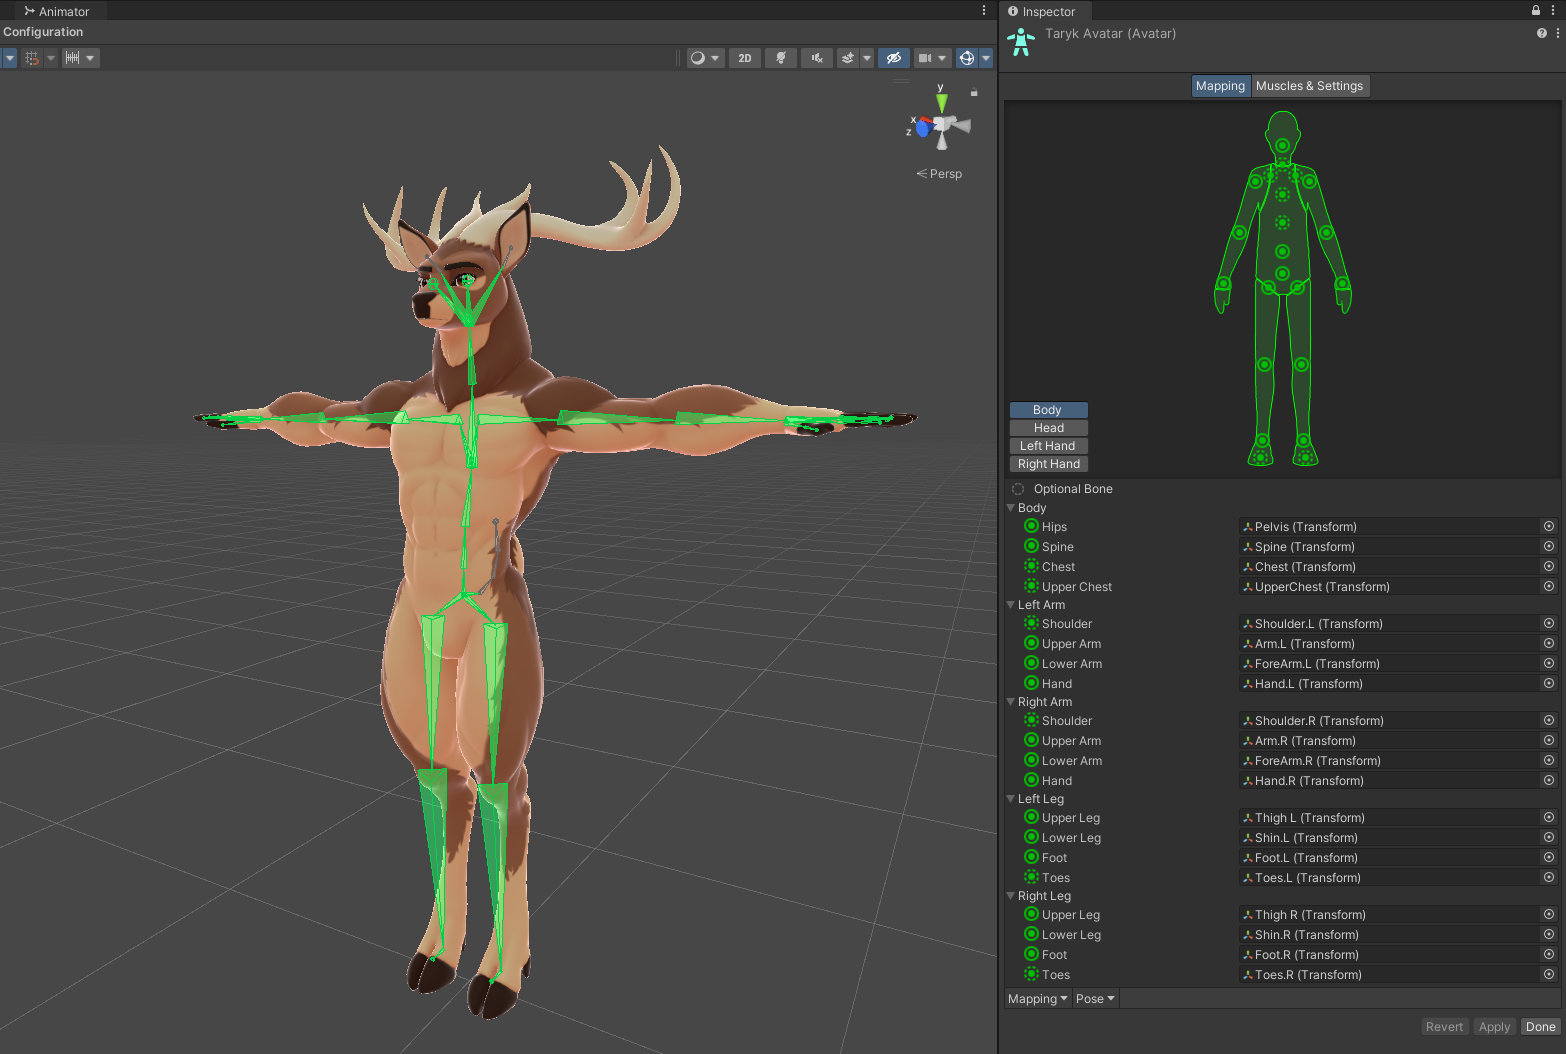Viewport: 1566px width, 1054px height.
Task: Click the snap increment ruler icon
Action: tap(72, 58)
